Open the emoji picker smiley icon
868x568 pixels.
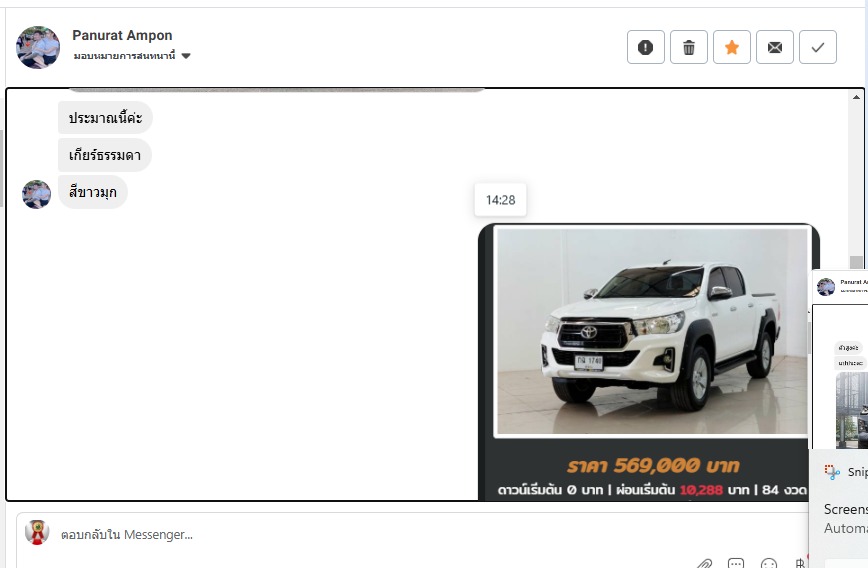click(769, 564)
